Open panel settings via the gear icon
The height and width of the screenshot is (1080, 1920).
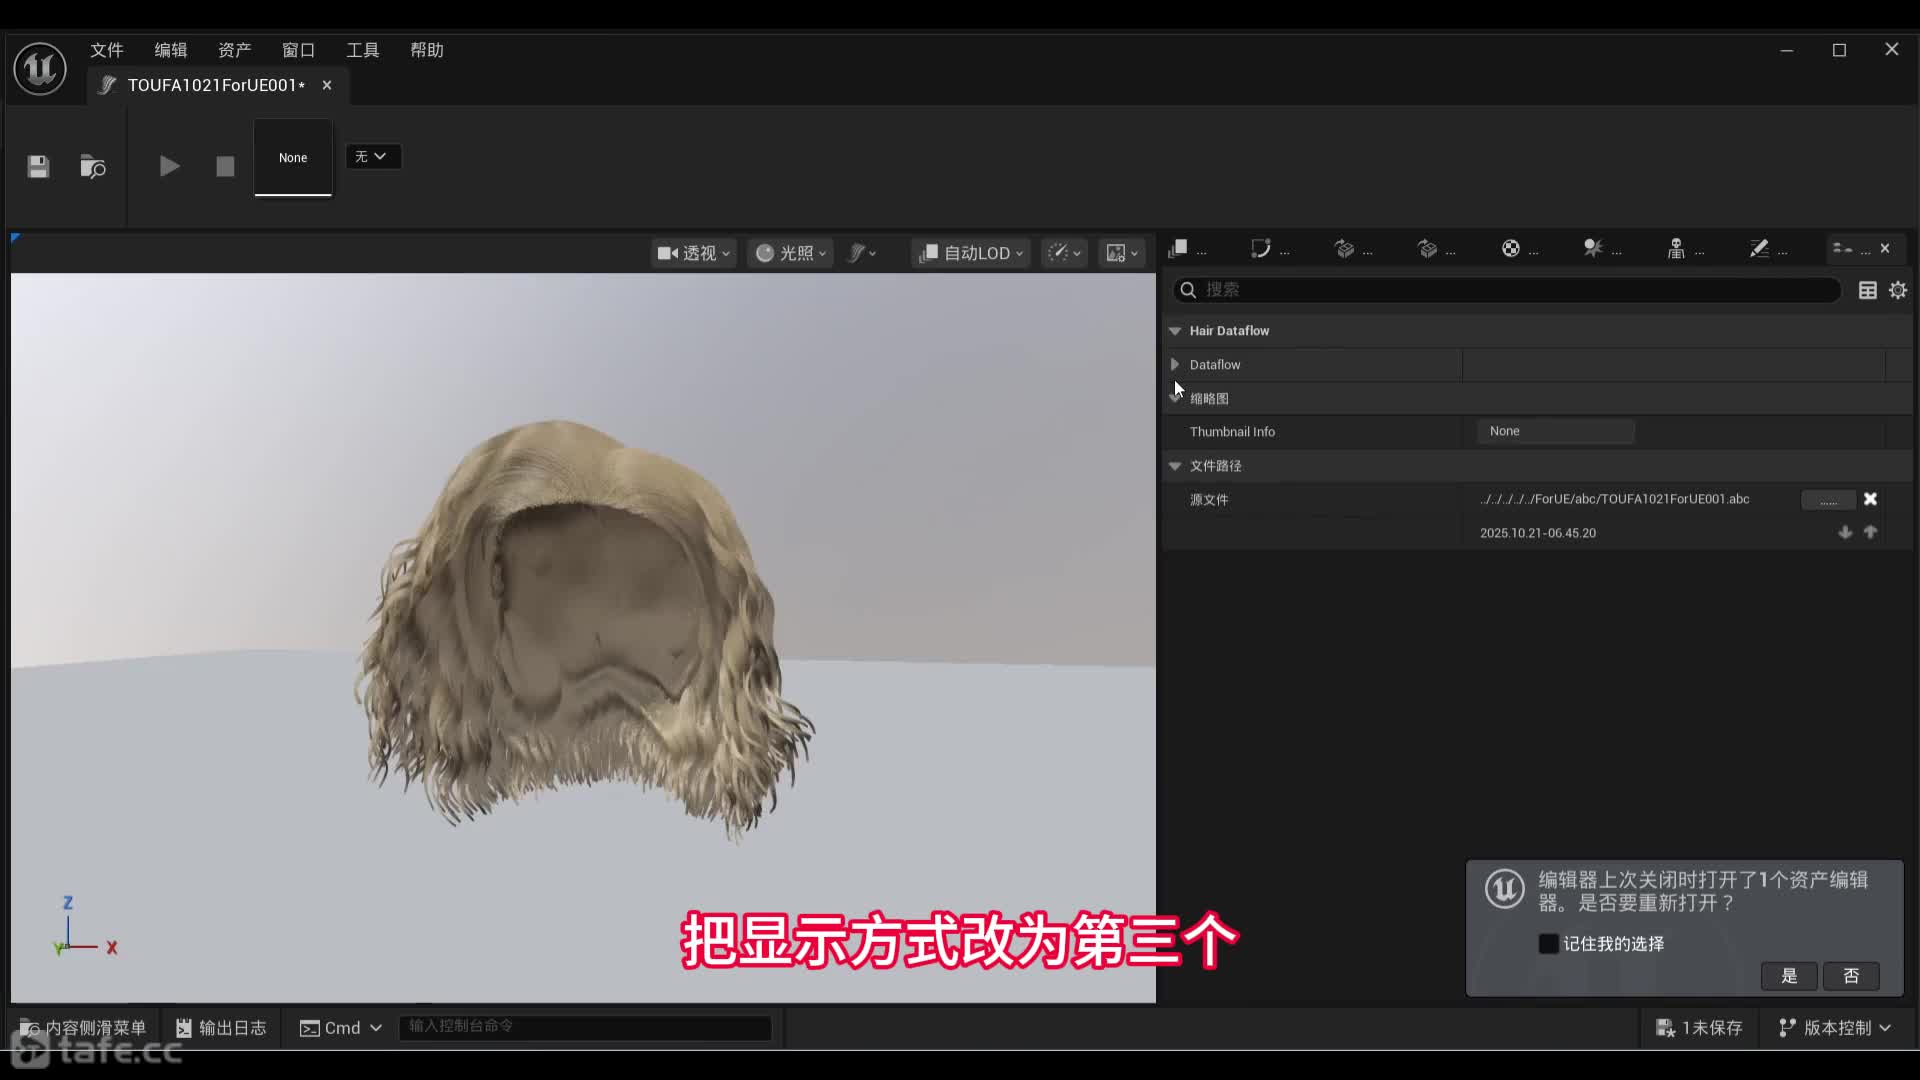pyautogui.click(x=1898, y=290)
